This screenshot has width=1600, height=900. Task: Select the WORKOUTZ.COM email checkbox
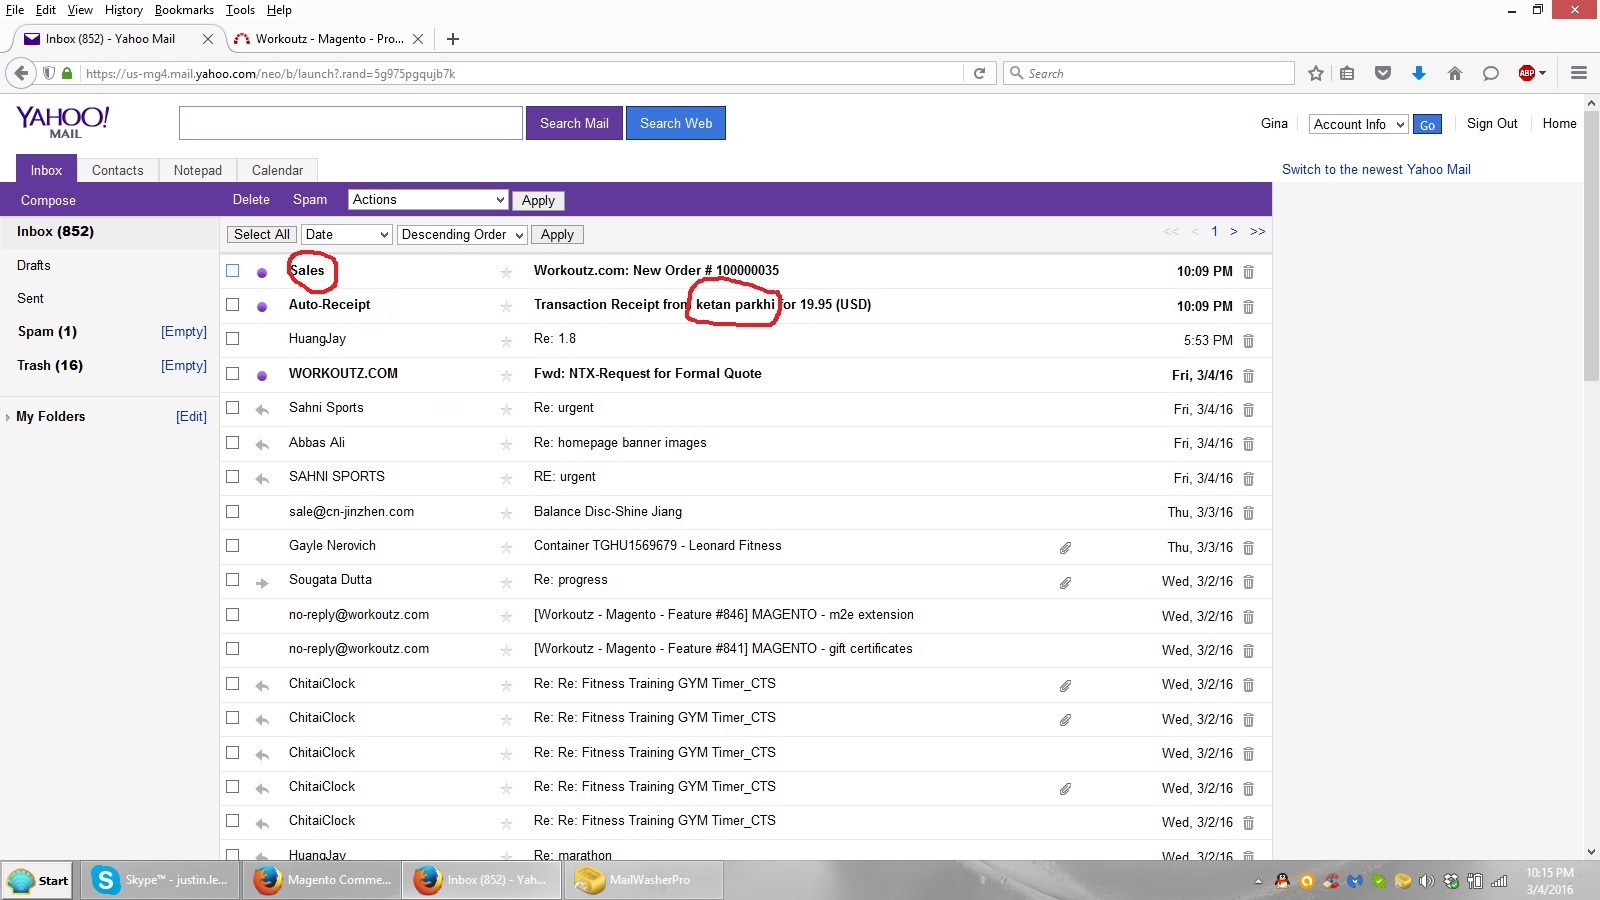point(233,373)
